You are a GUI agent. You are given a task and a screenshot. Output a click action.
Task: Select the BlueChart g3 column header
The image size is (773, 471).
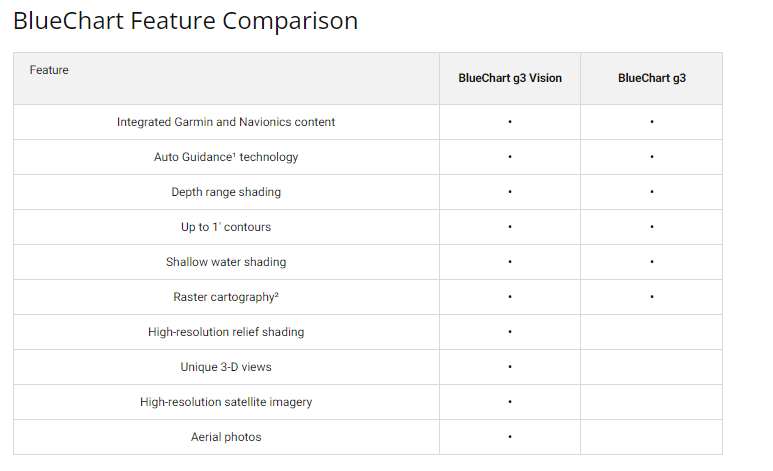pyautogui.click(x=652, y=78)
